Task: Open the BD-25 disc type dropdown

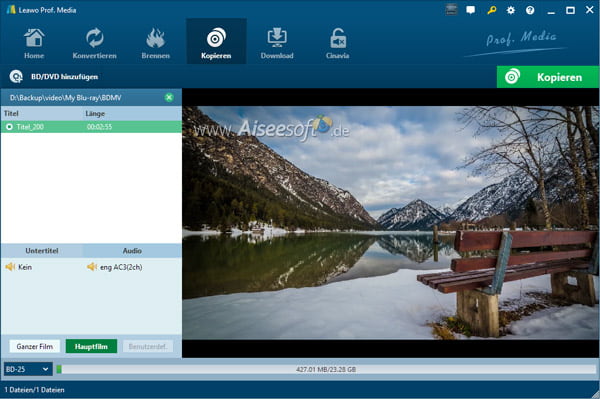Action: tap(28, 369)
